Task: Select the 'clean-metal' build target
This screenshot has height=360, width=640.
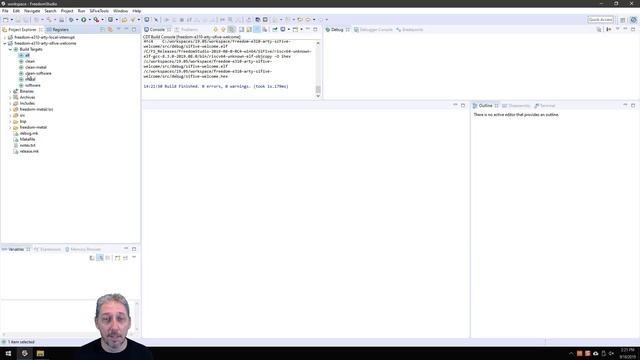Action: pyautogui.click(x=36, y=67)
